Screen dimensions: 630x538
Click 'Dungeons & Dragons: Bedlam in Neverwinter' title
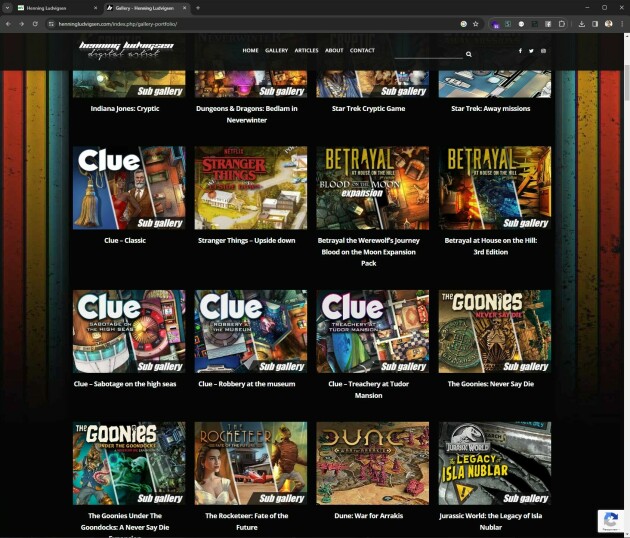[x=247, y=114]
